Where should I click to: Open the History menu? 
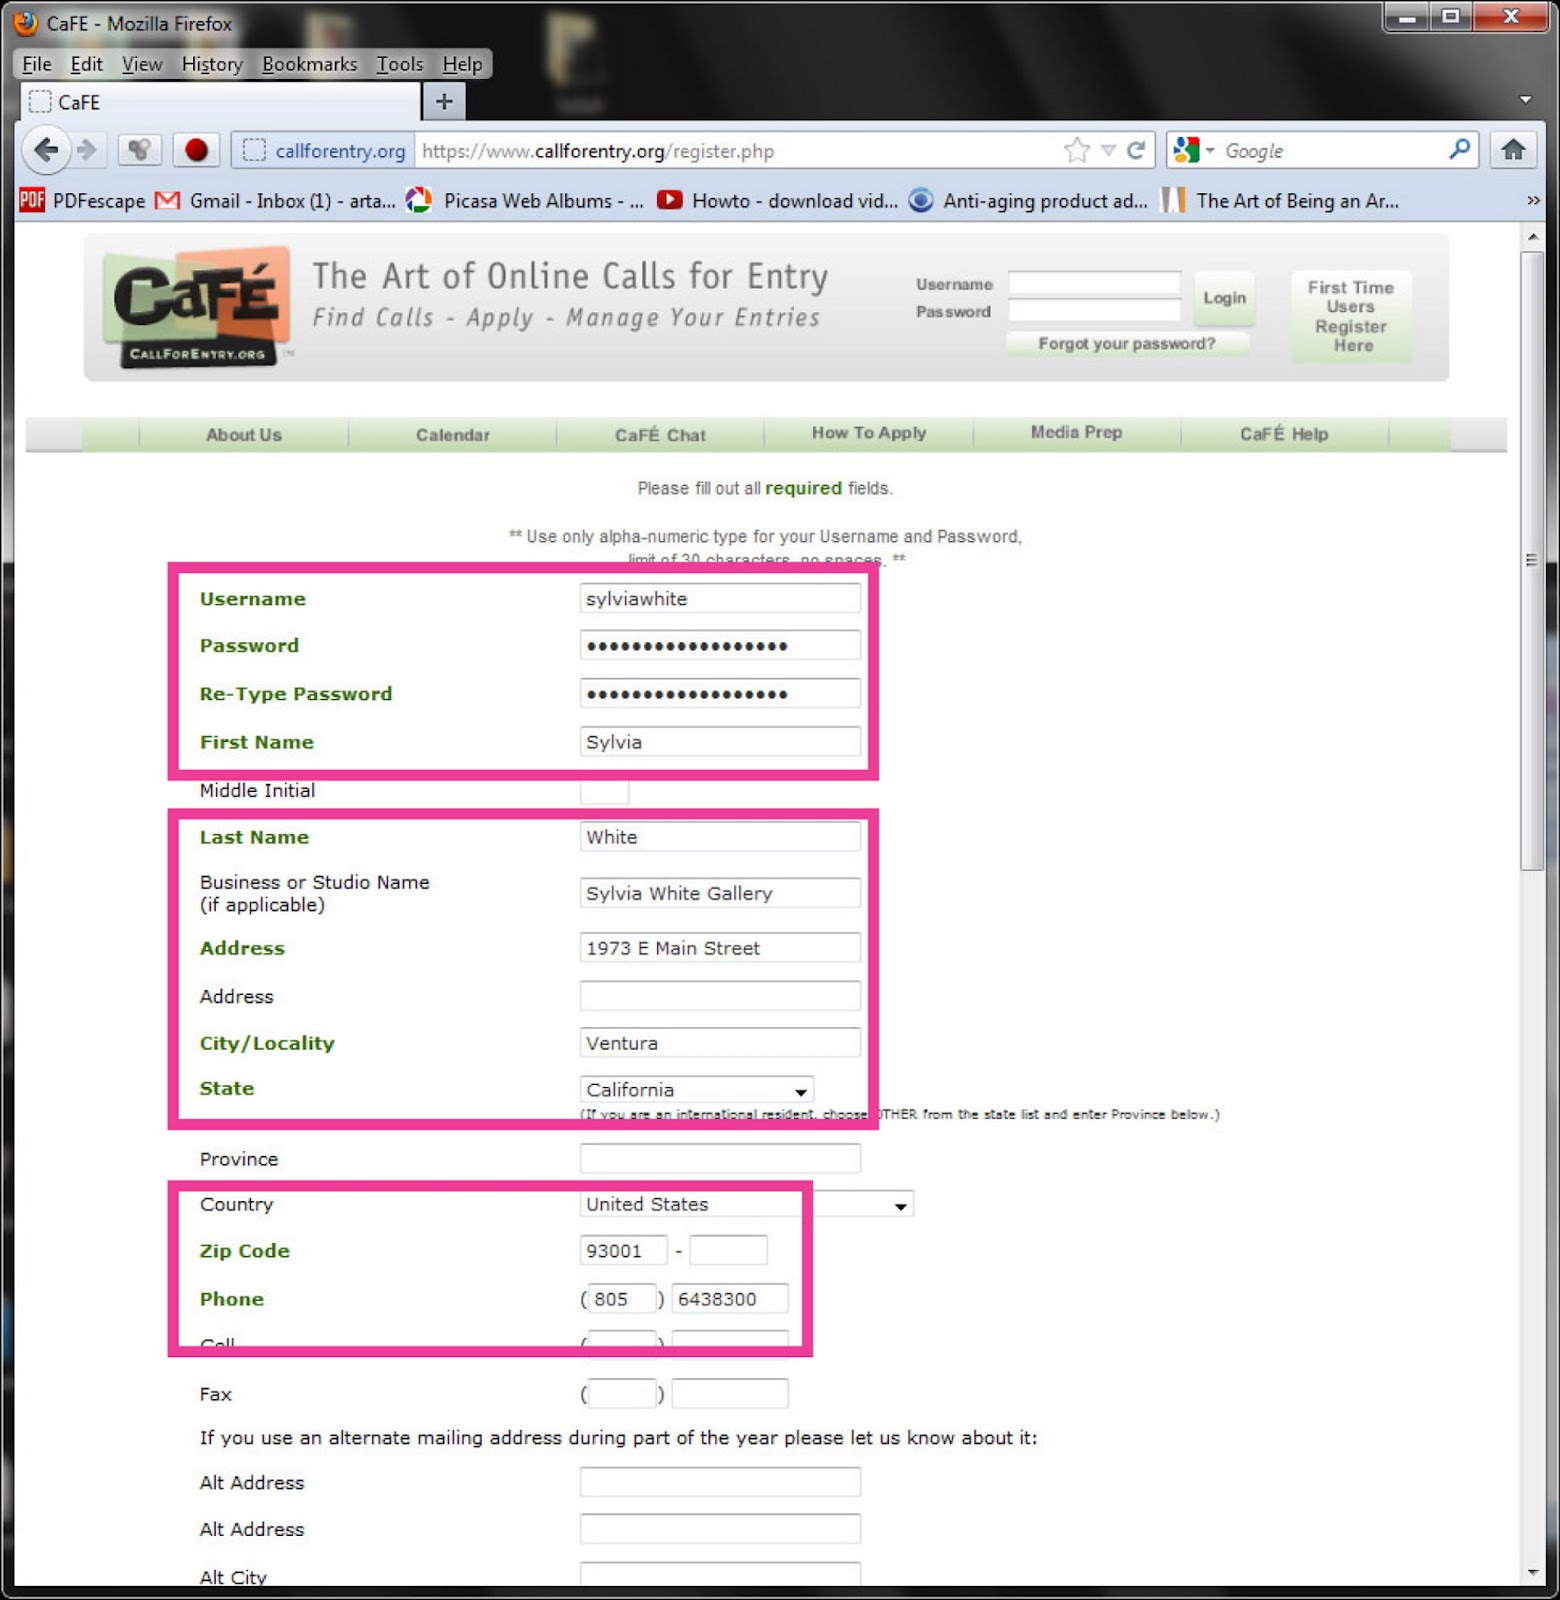[212, 64]
